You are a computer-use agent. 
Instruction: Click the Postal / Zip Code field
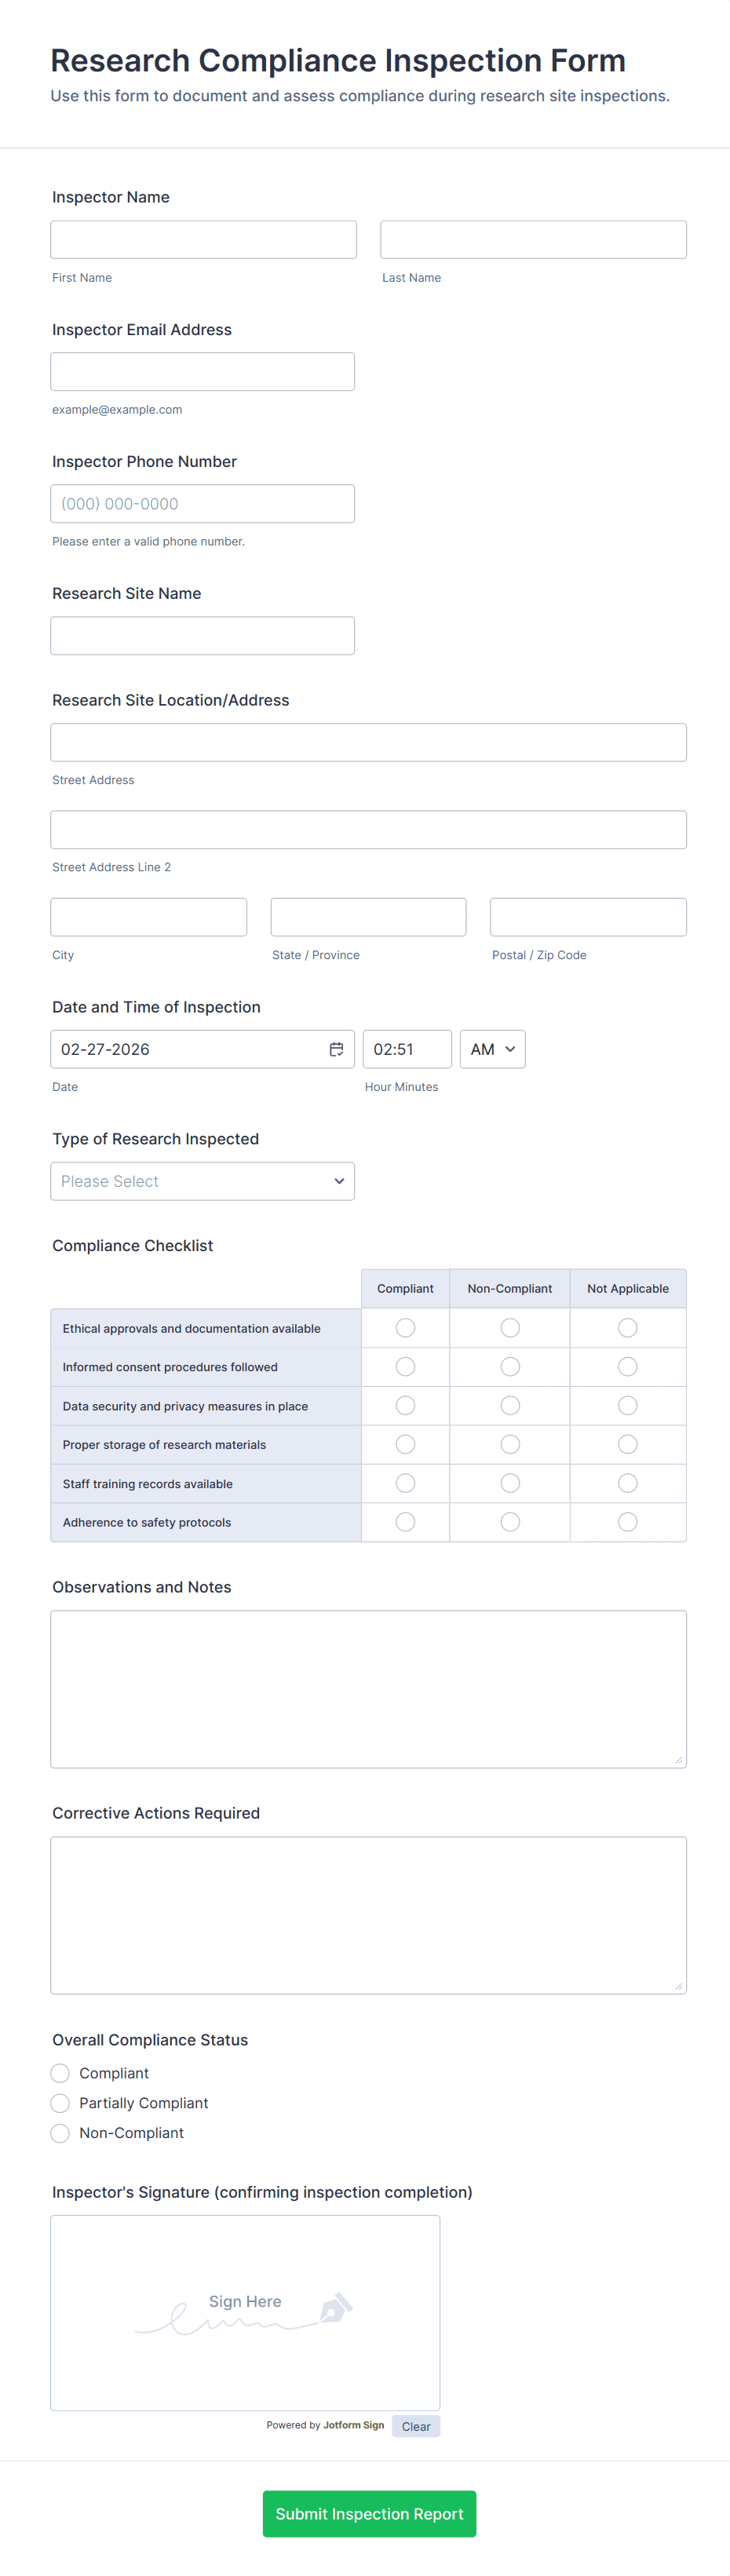coord(588,917)
